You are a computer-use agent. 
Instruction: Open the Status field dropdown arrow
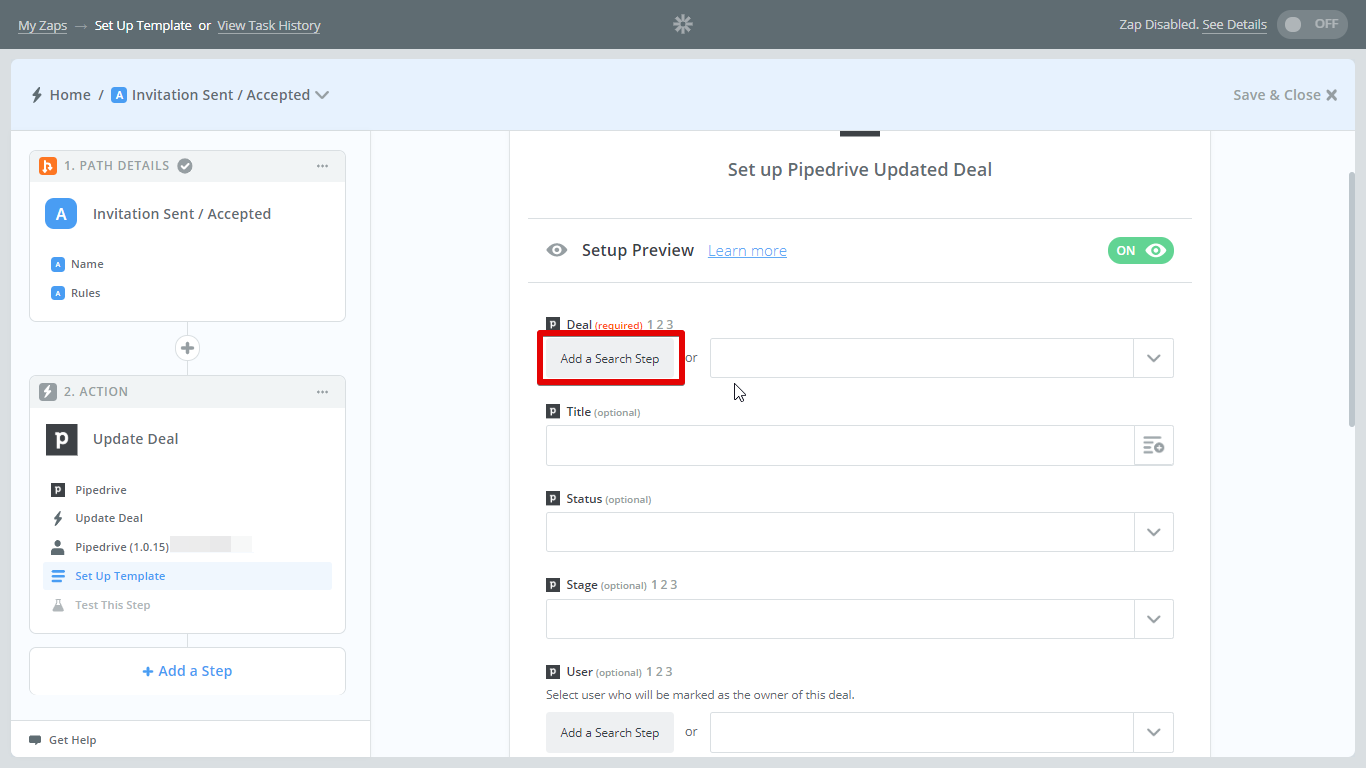point(1153,532)
